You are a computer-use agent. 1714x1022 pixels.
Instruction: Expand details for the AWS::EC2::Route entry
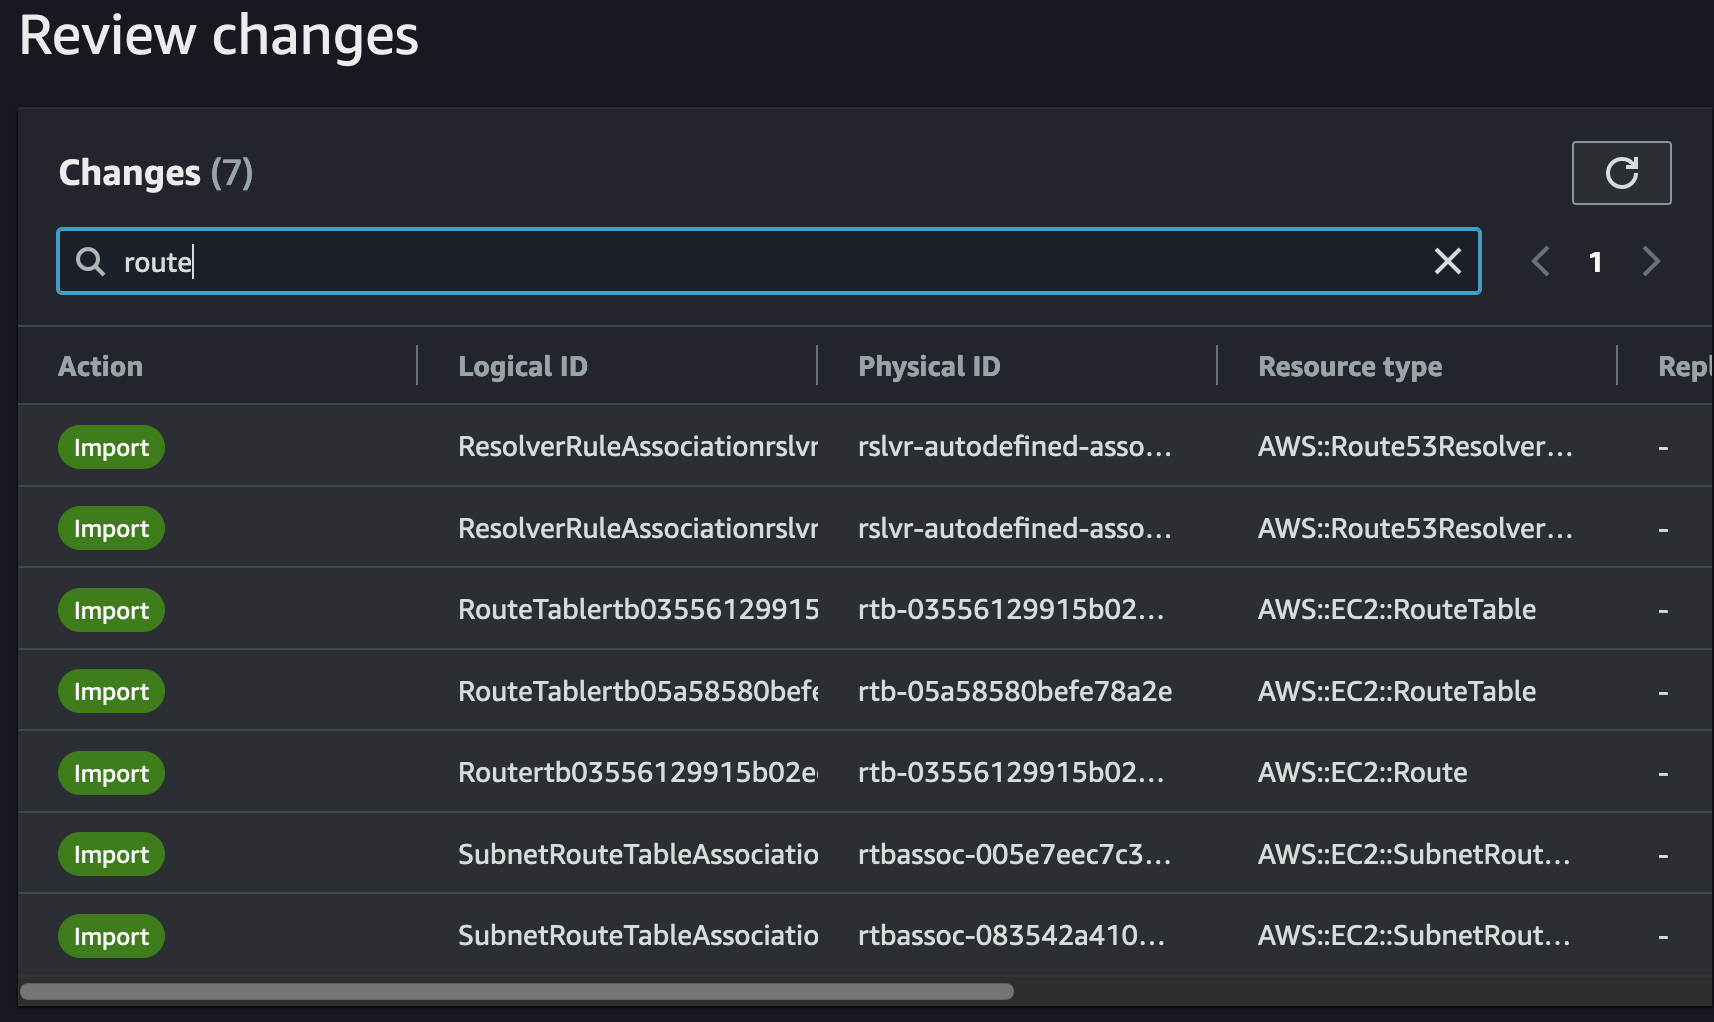1362,772
